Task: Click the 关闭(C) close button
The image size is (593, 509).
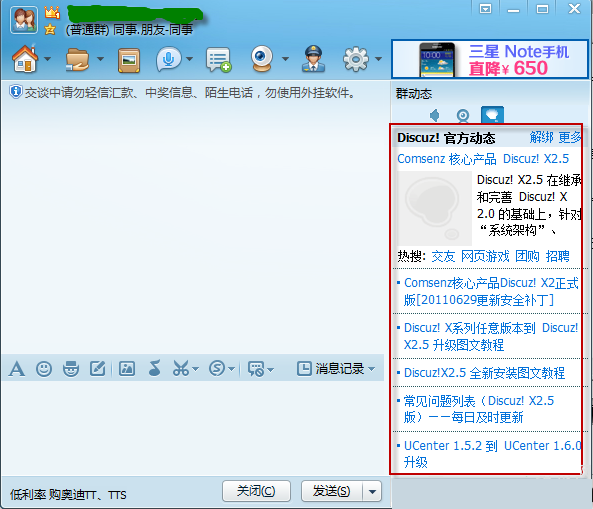Action: coord(256,491)
